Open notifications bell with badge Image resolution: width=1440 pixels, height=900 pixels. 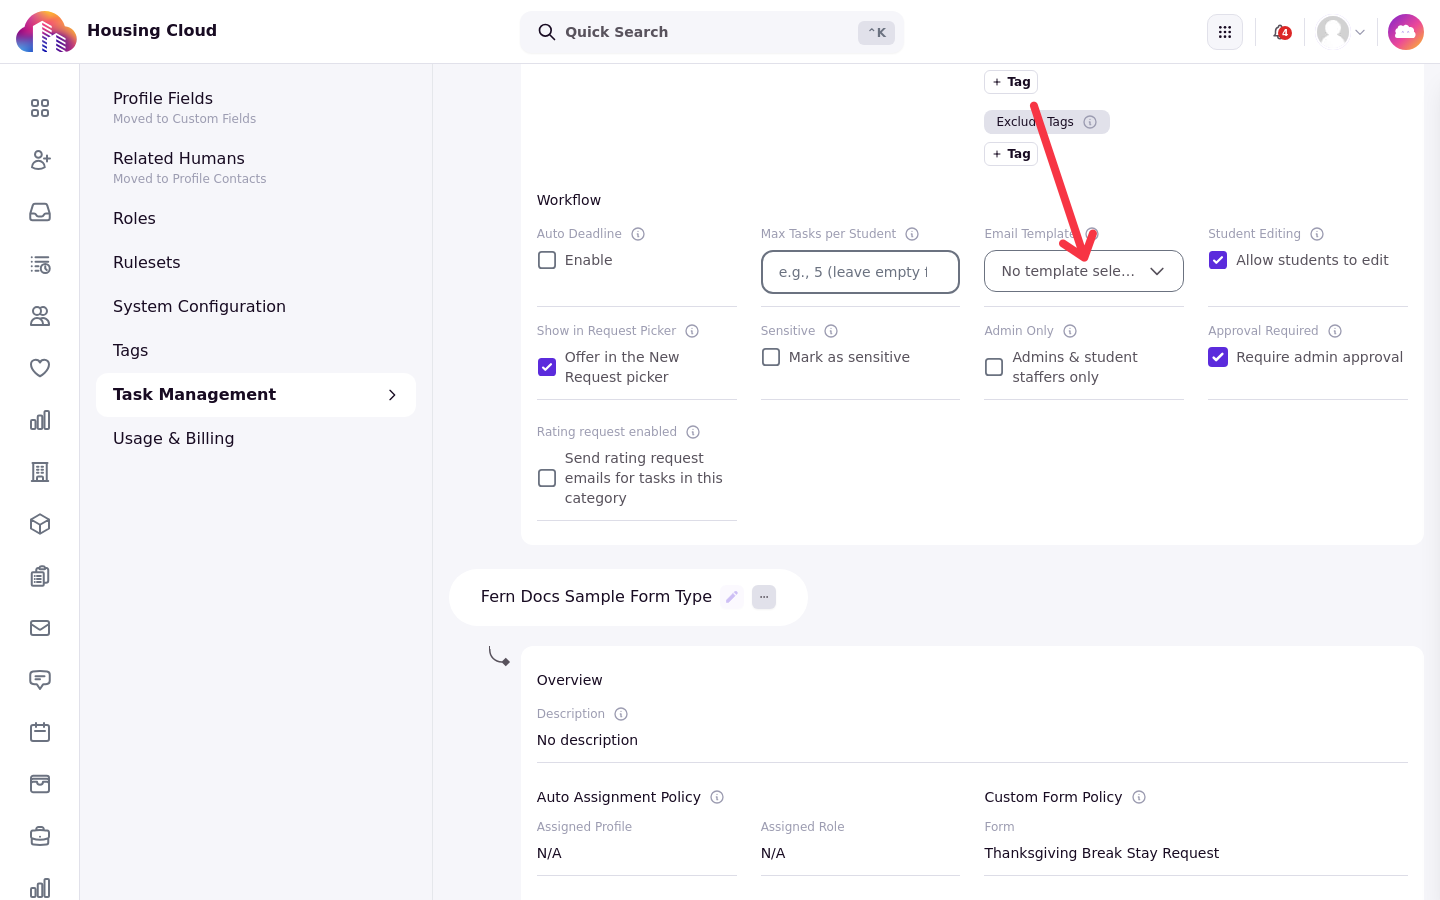point(1281,32)
